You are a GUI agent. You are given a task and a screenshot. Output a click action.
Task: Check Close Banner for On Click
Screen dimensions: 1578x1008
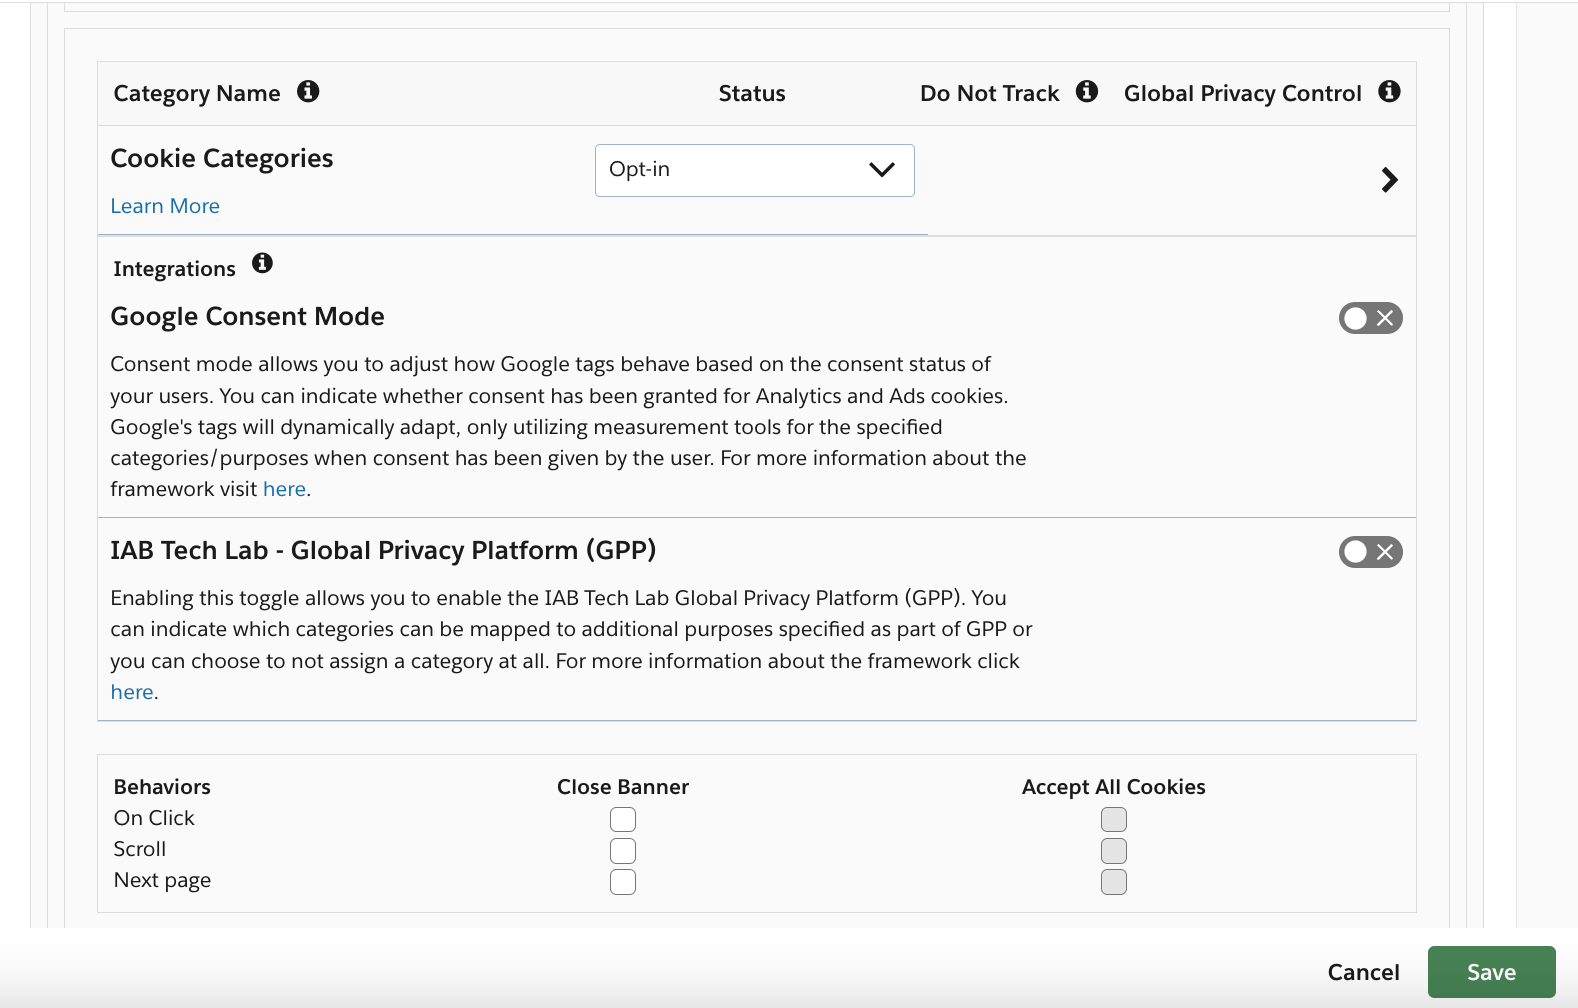click(623, 820)
